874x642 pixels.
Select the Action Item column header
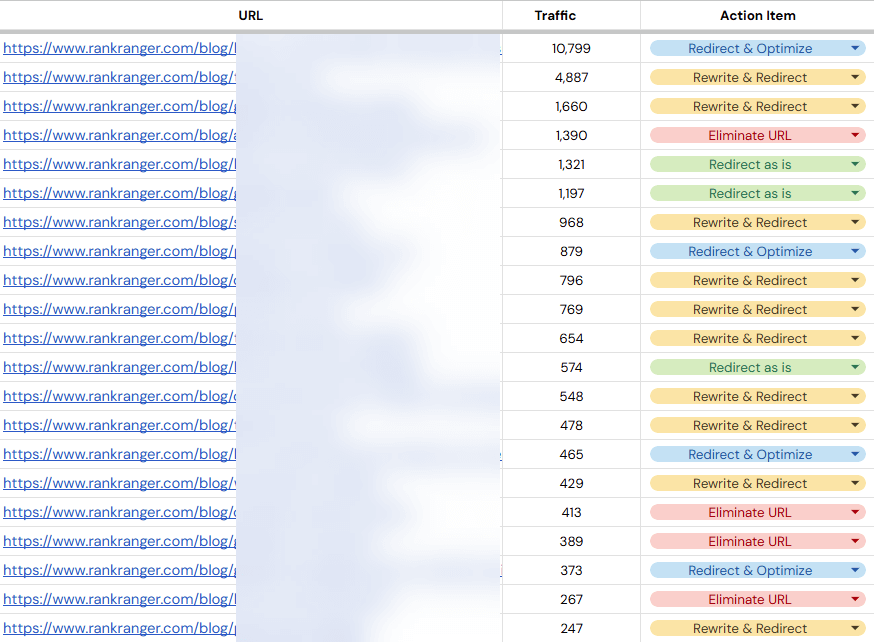(757, 15)
